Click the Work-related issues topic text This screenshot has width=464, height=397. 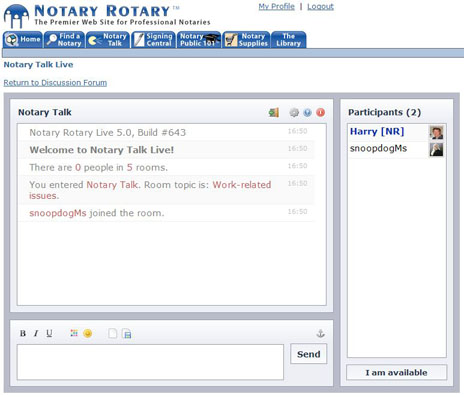(150, 190)
